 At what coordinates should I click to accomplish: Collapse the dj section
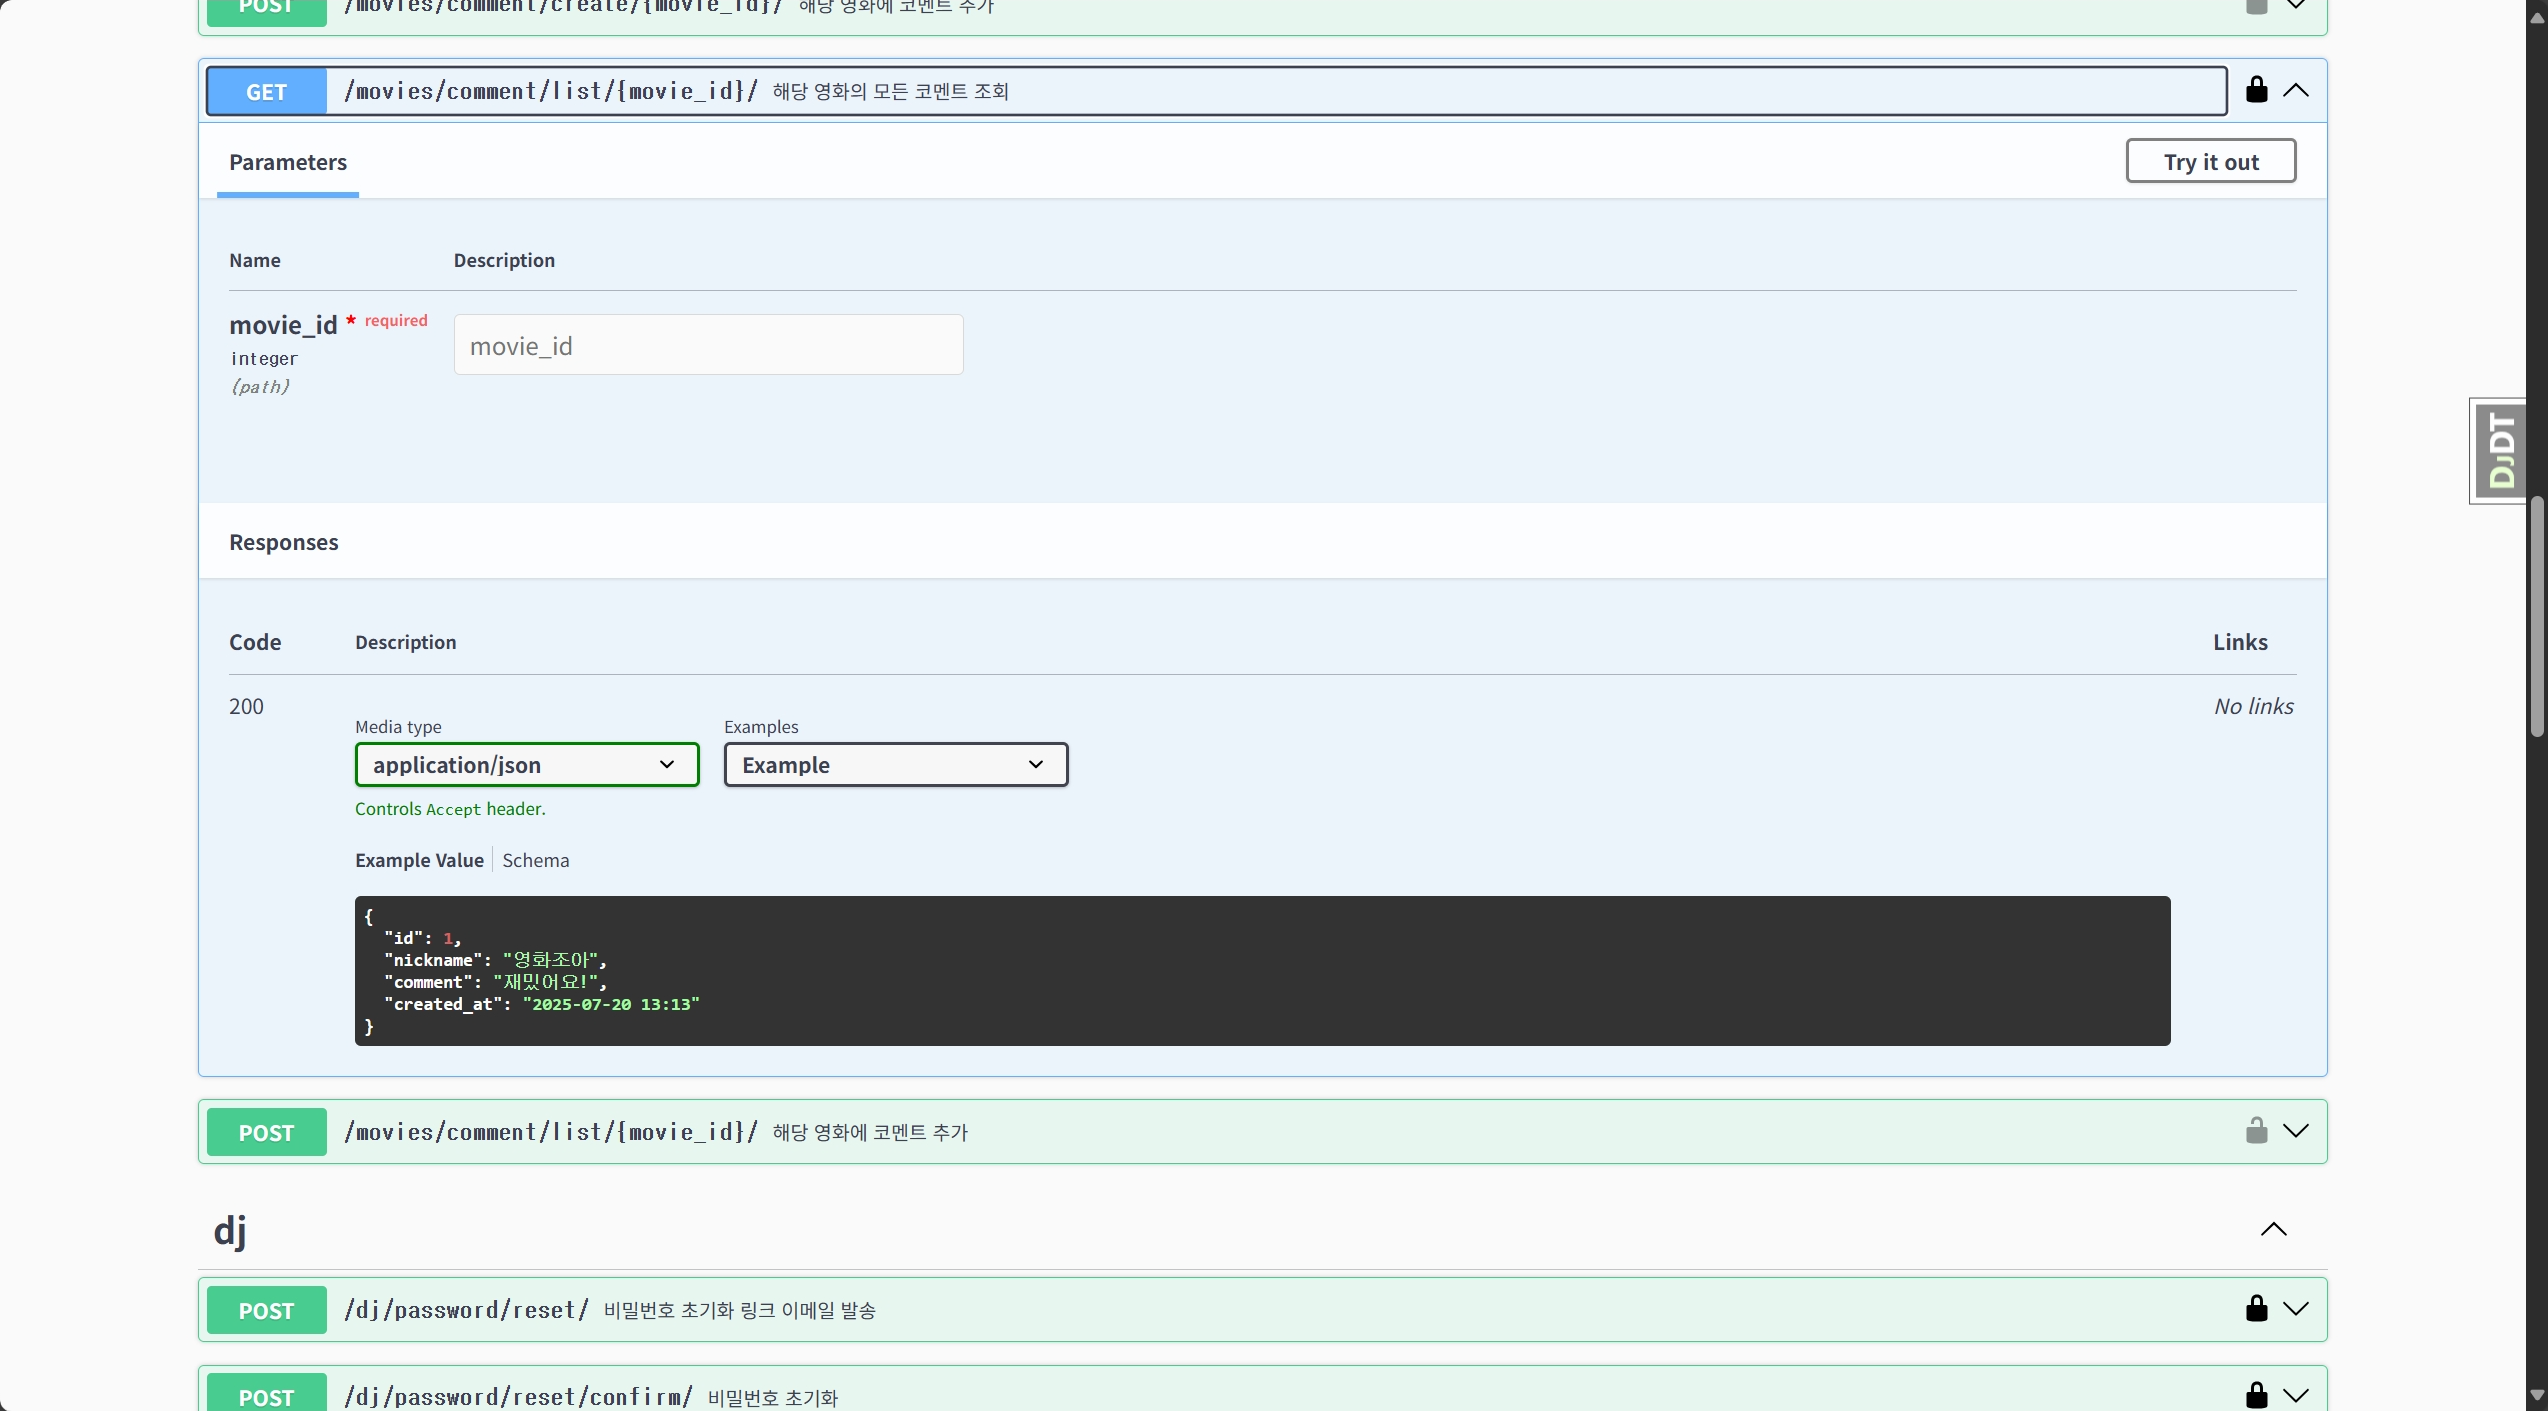(2273, 1229)
